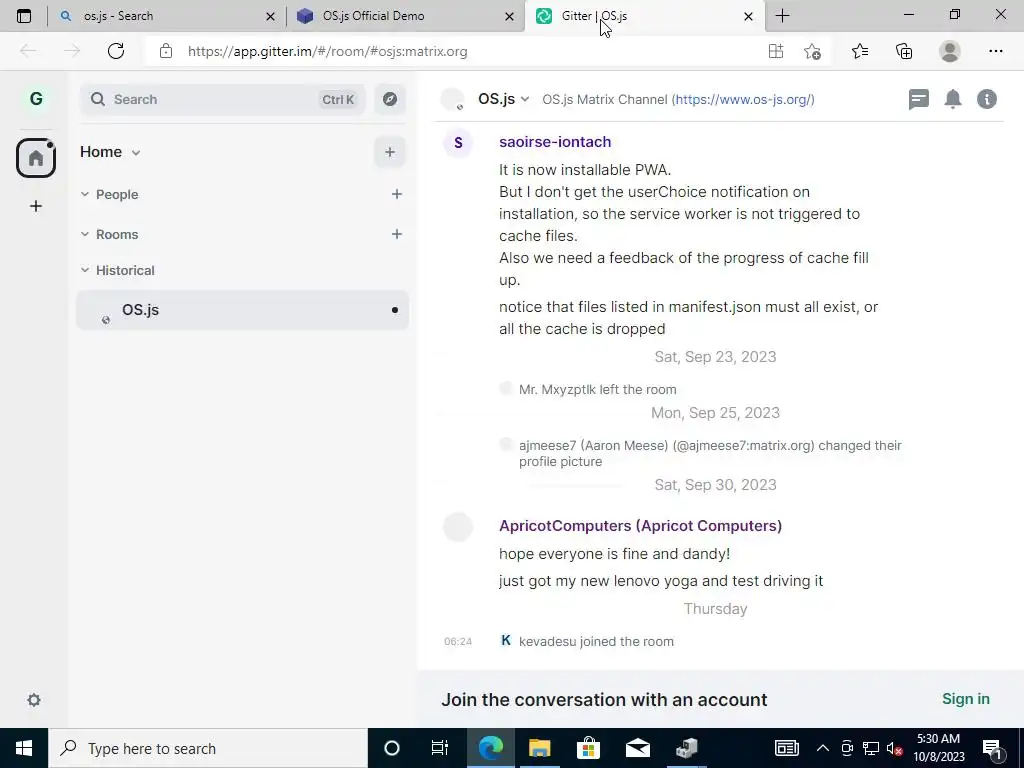Open the Windows Start menu
The width and height of the screenshot is (1024, 768).
tap(24, 748)
